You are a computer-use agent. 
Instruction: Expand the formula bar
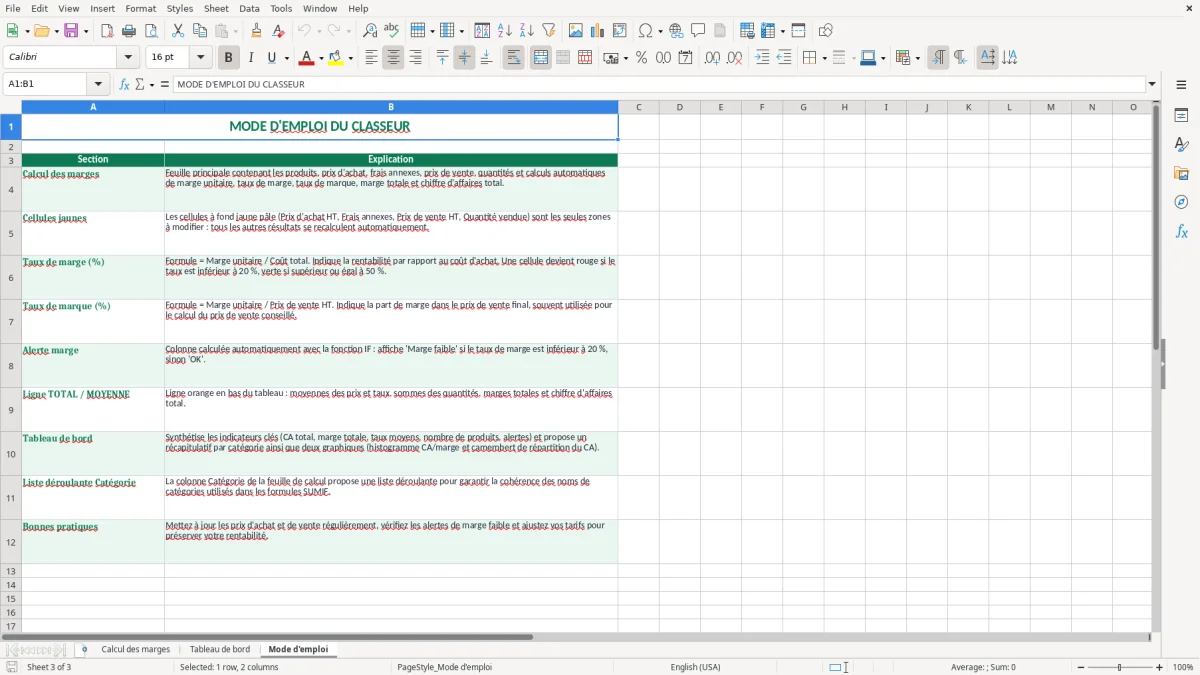click(1152, 84)
